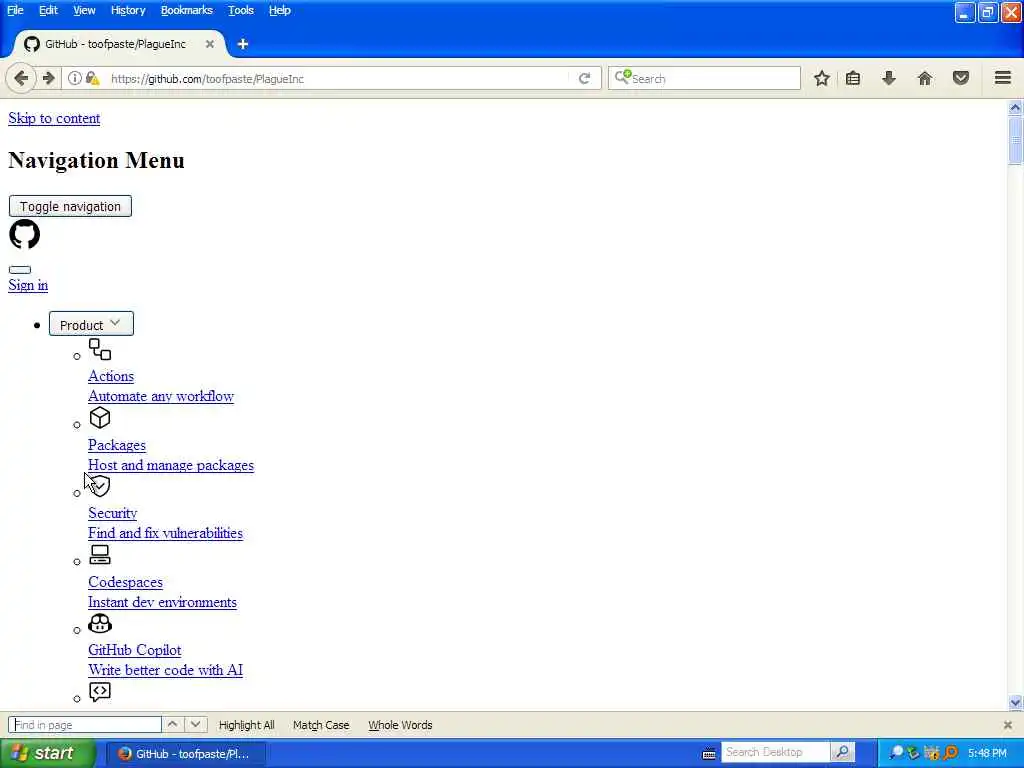The image size is (1024, 768).
Task: Open the Actions link
Action: 110,376
